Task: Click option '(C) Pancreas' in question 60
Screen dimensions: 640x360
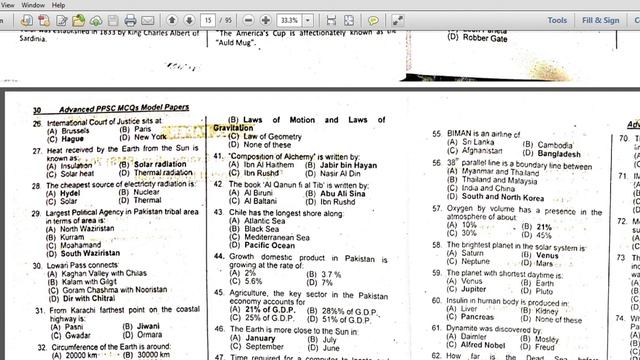Action: [470, 317]
